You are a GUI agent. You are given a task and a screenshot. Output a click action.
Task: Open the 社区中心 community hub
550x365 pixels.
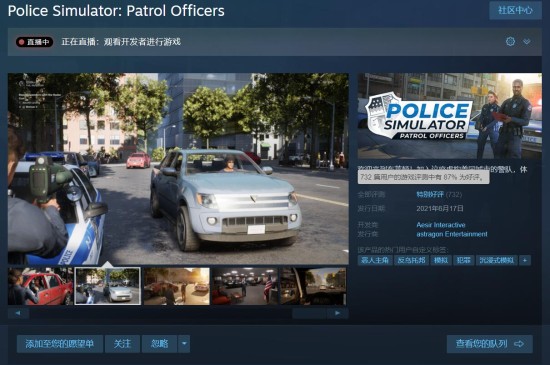click(x=515, y=10)
